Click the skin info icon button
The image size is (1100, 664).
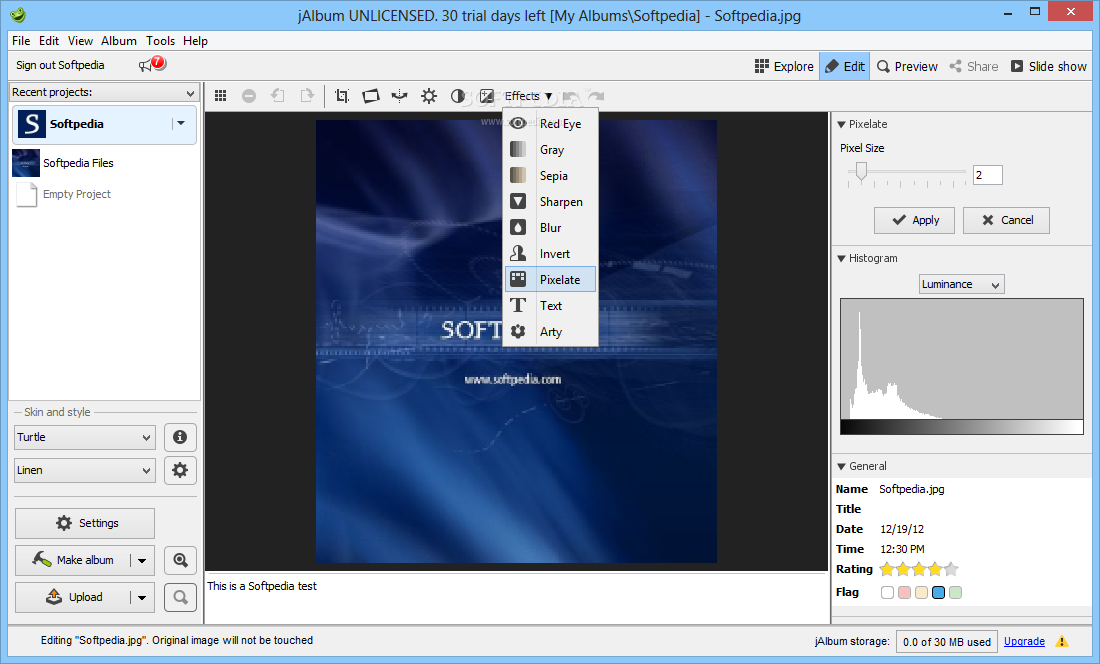click(x=180, y=437)
